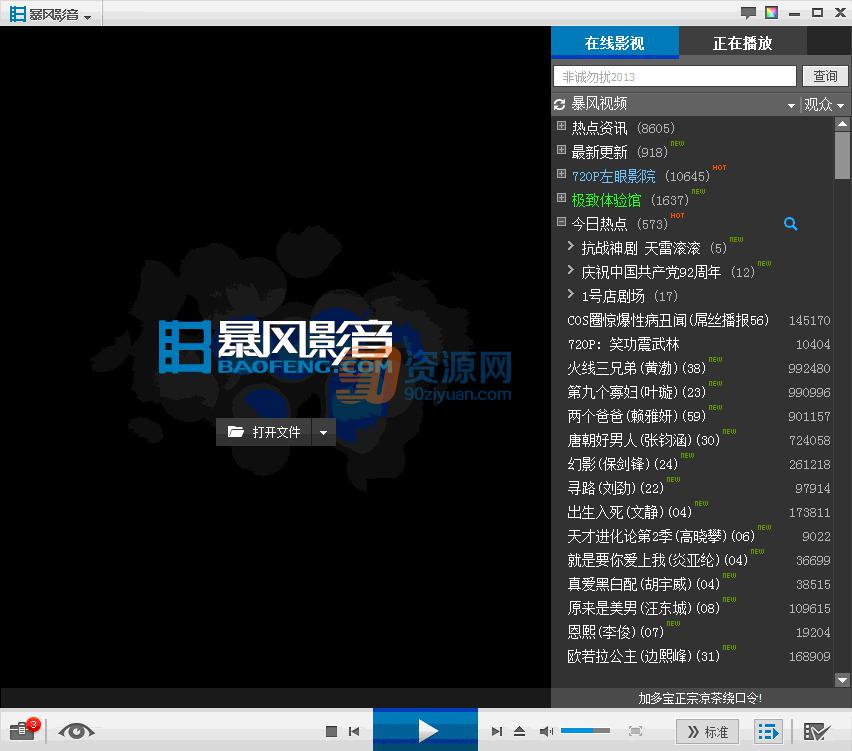Click the list scrollbar up arrow
Screen dimensions: 852x751
click(842, 124)
